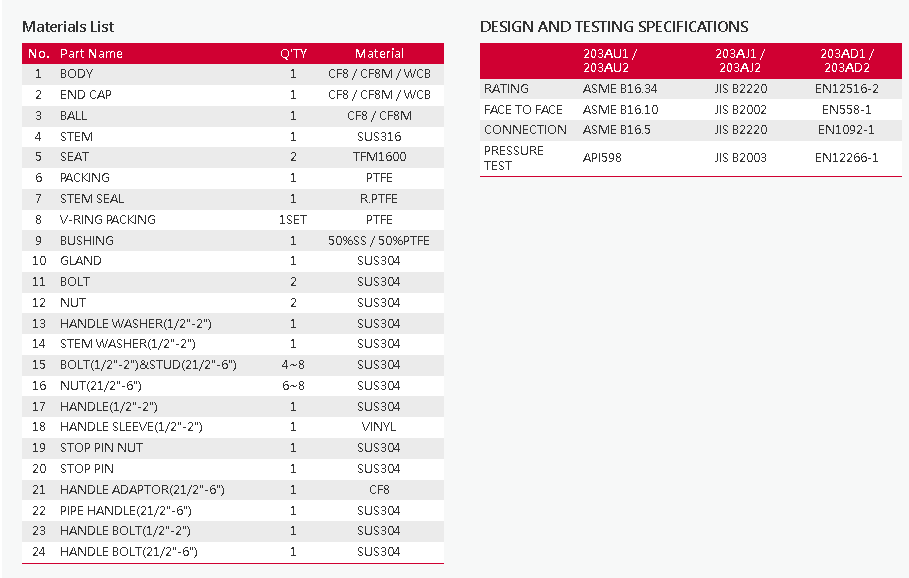Image resolution: width=909 pixels, height=578 pixels.
Task: Select the "STEM" part name in row 4
Action: coord(77,137)
